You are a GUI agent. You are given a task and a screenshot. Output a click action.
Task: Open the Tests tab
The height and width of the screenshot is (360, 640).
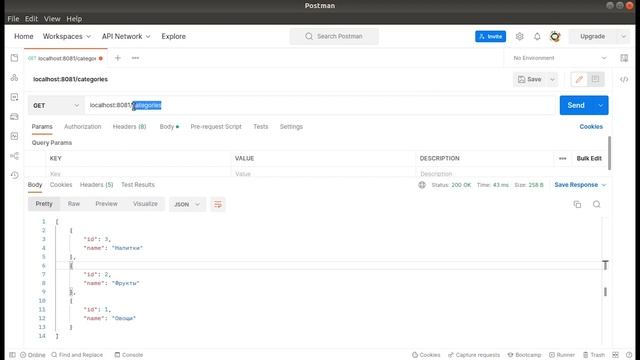(x=260, y=127)
